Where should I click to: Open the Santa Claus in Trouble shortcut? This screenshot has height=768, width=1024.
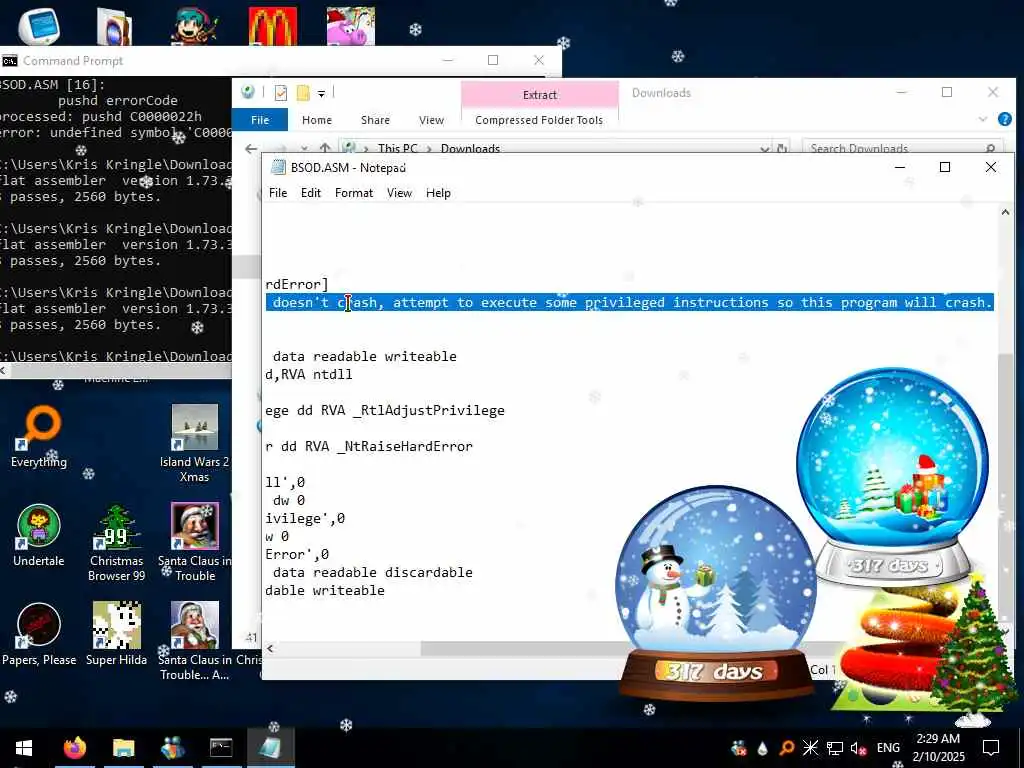pyautogui.click(x=195, y=542)
